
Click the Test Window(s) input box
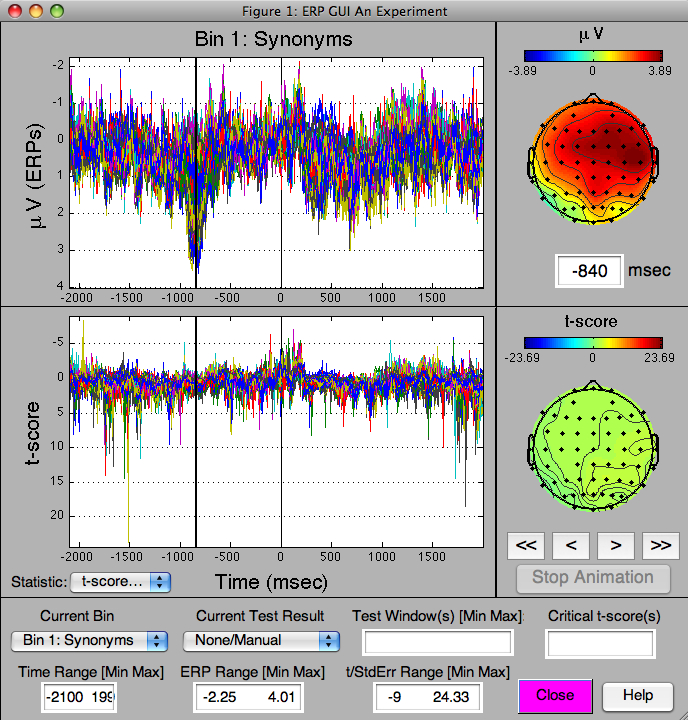438,642
